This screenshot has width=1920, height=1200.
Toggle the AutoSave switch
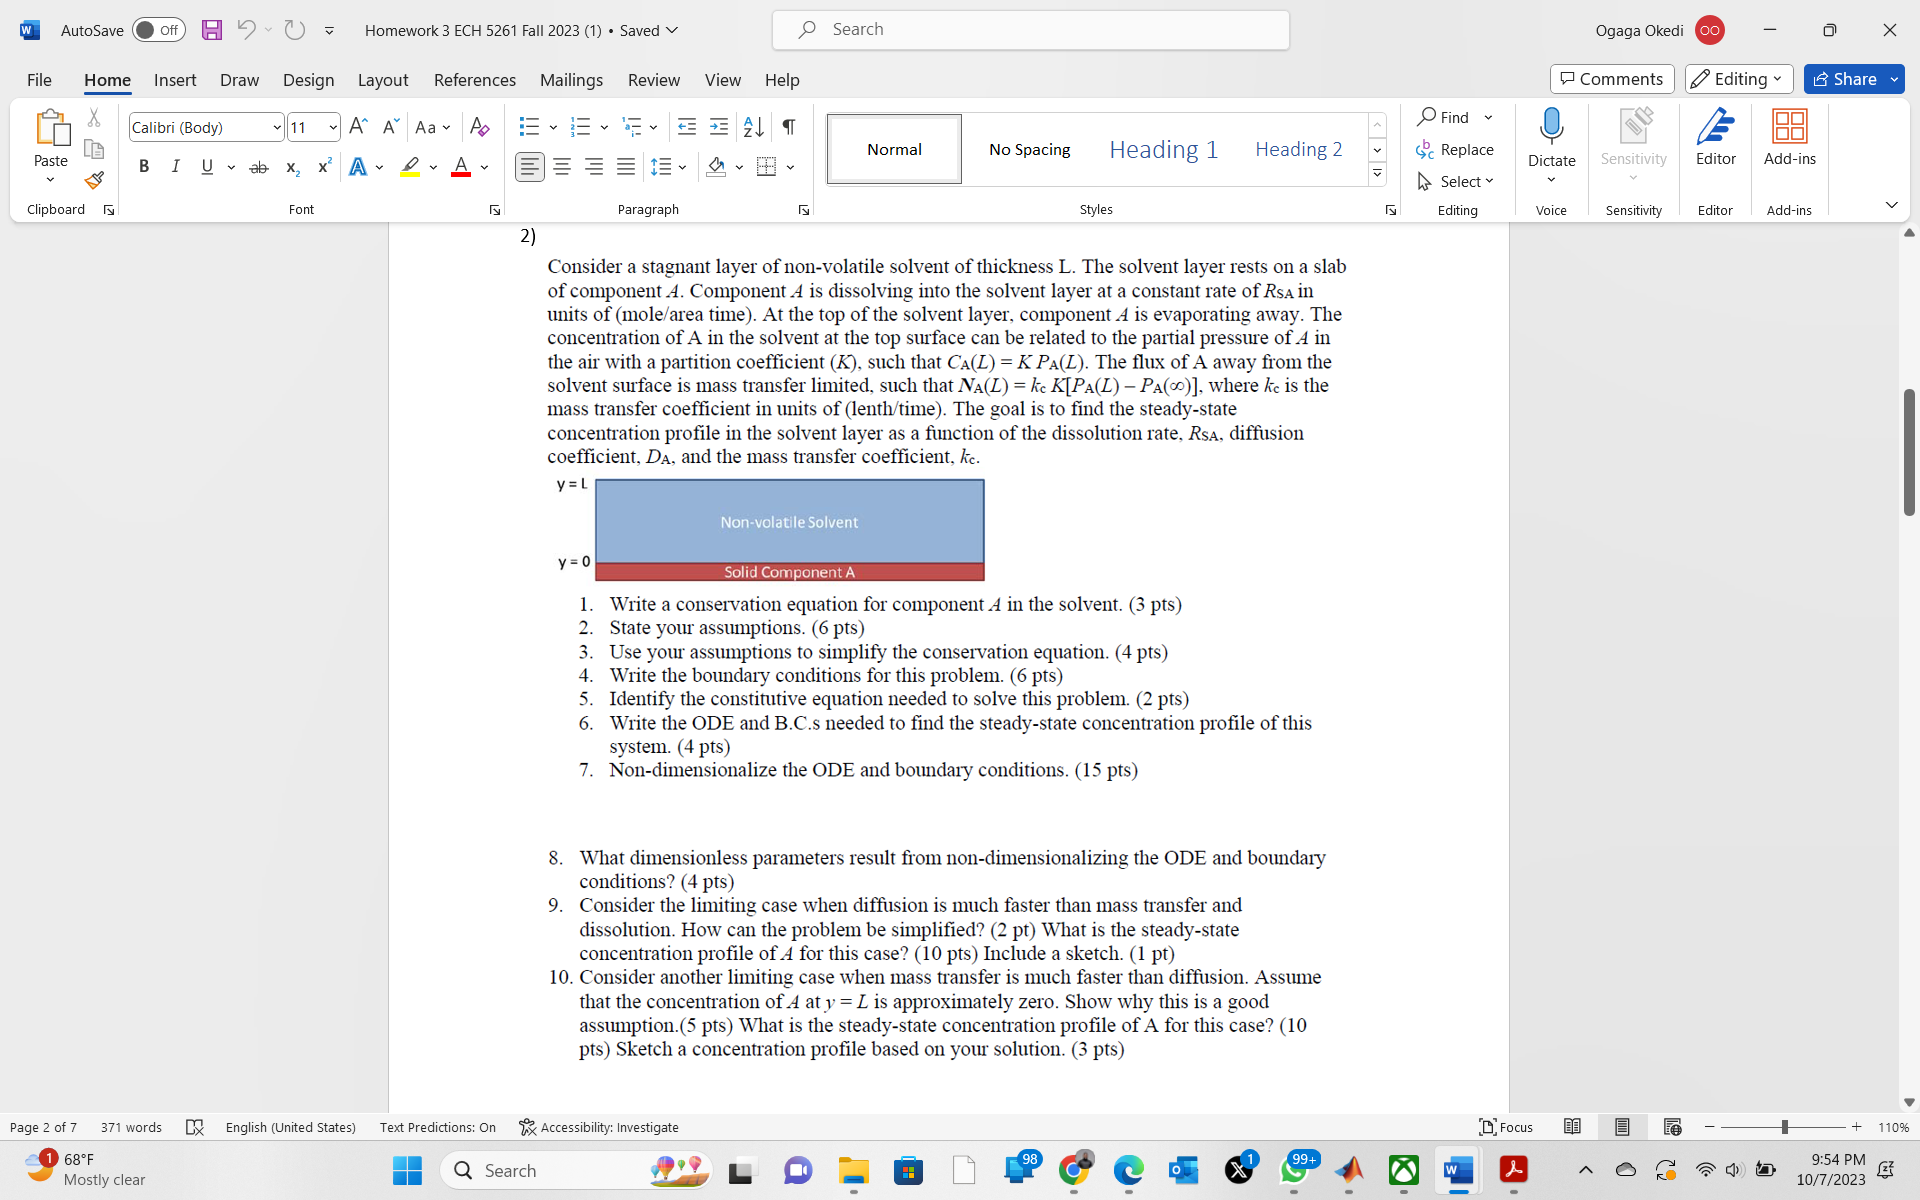coord(159,30)
